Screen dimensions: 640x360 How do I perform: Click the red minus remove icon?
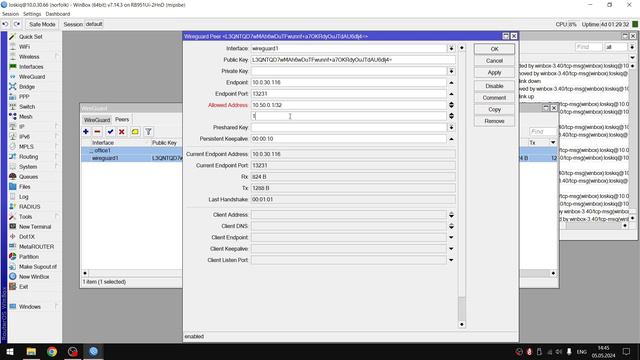tap(97, 131)
